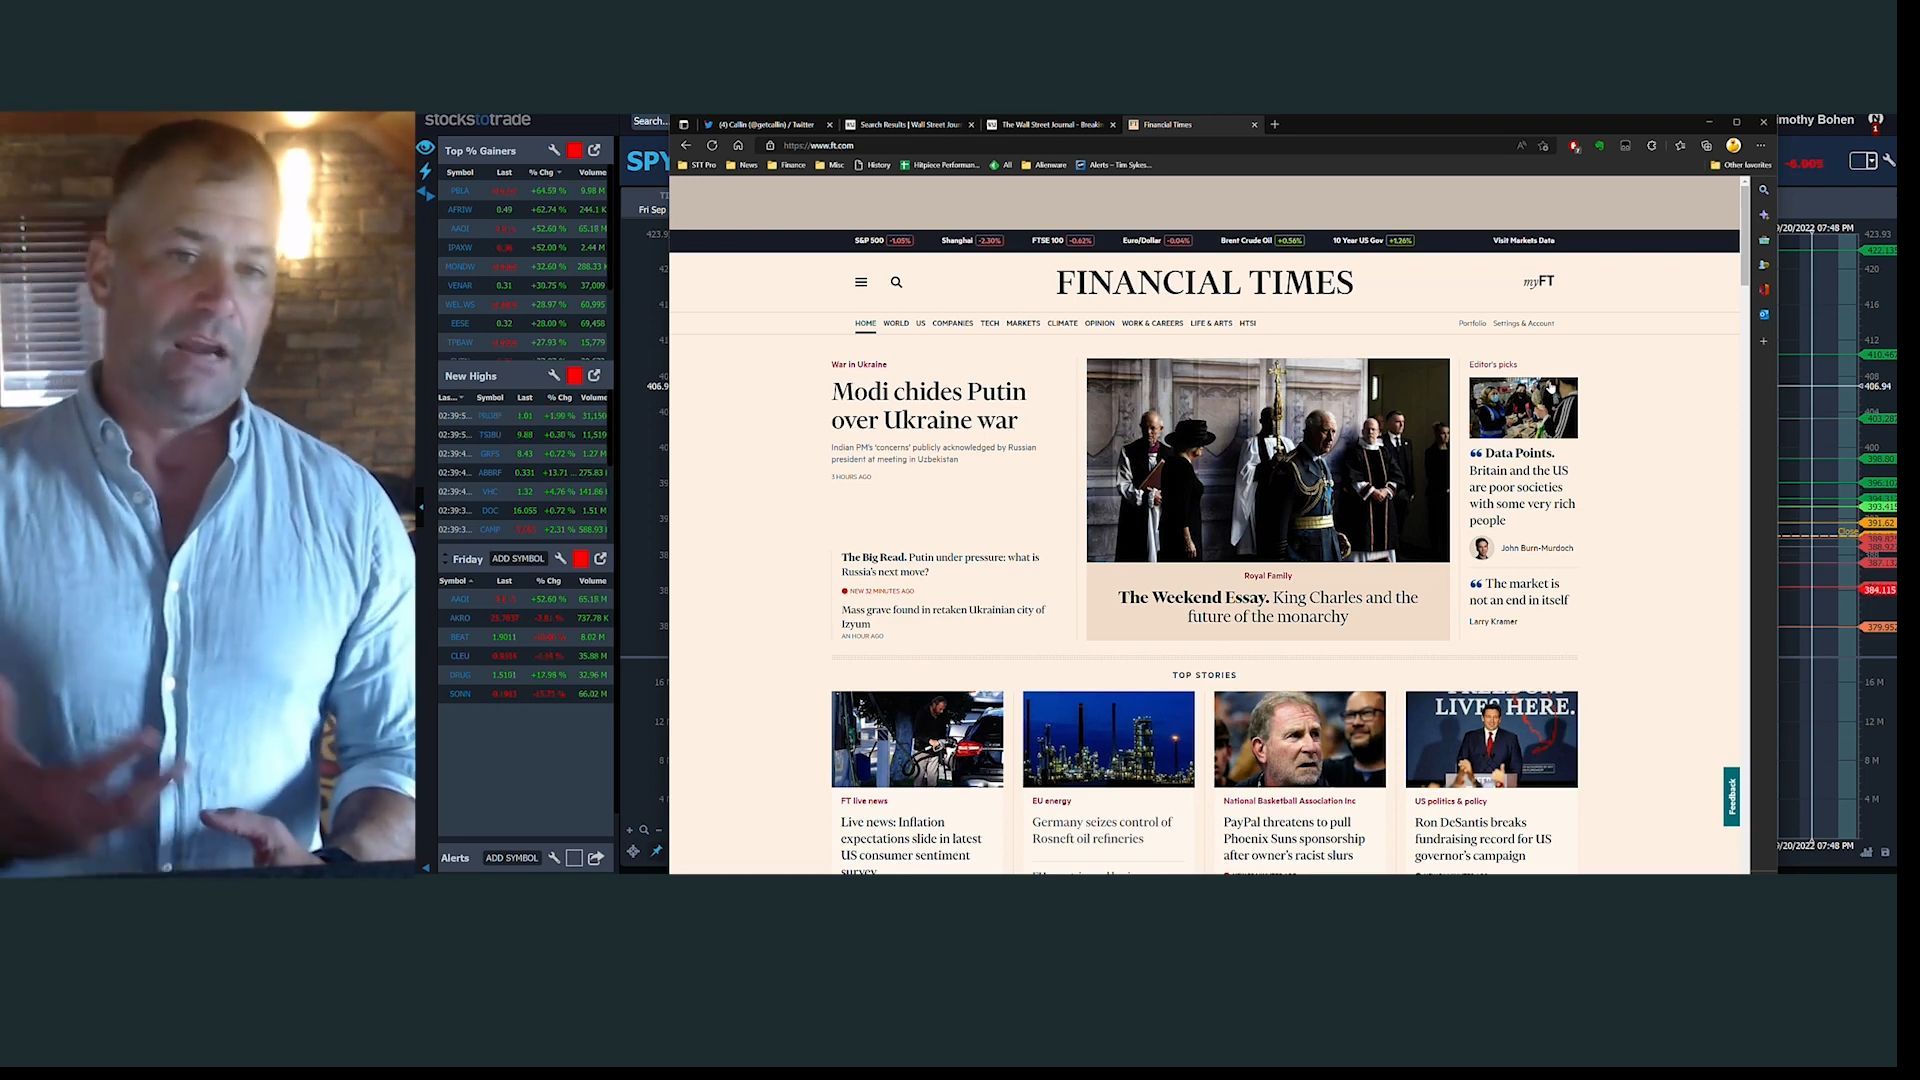Open the PayPal Phoenix Suns story thumbnail
The image size is (1920, 1080).
point(1299,739)
